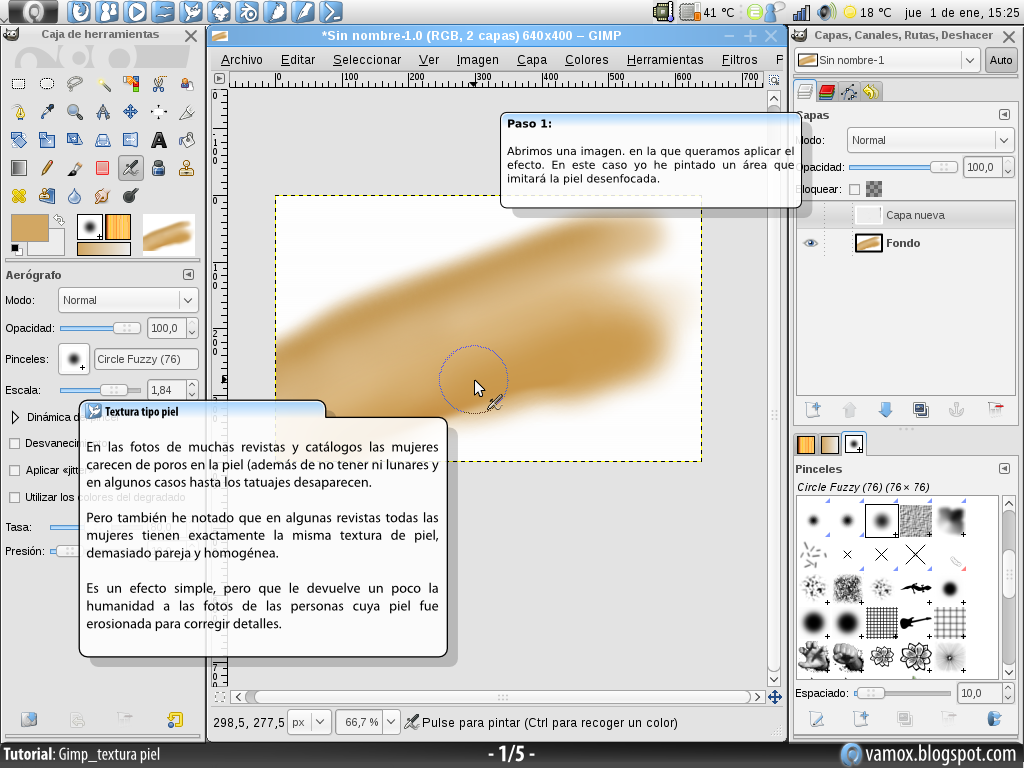The height and width of the screenshot is (768, 1024).
Task: Select the Ellipse Select tool
Action: click(x=47, y=84)
